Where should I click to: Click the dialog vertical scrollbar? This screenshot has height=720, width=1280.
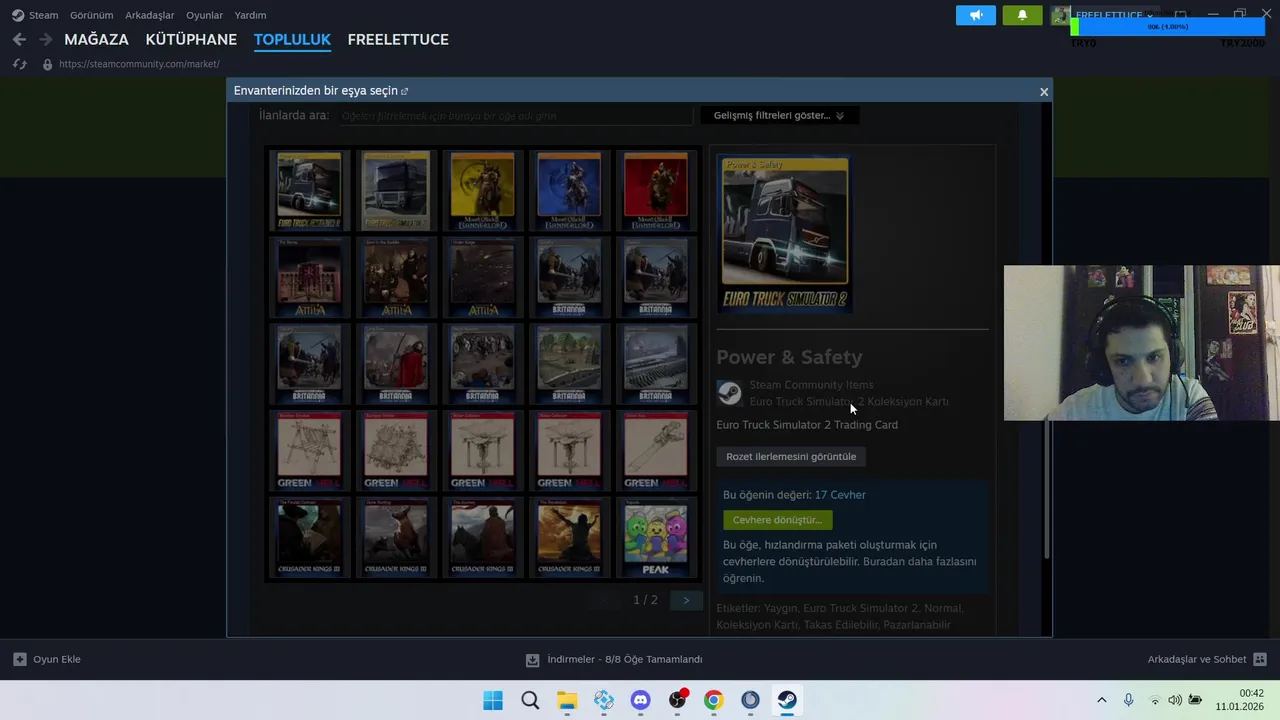[1047, 488]
